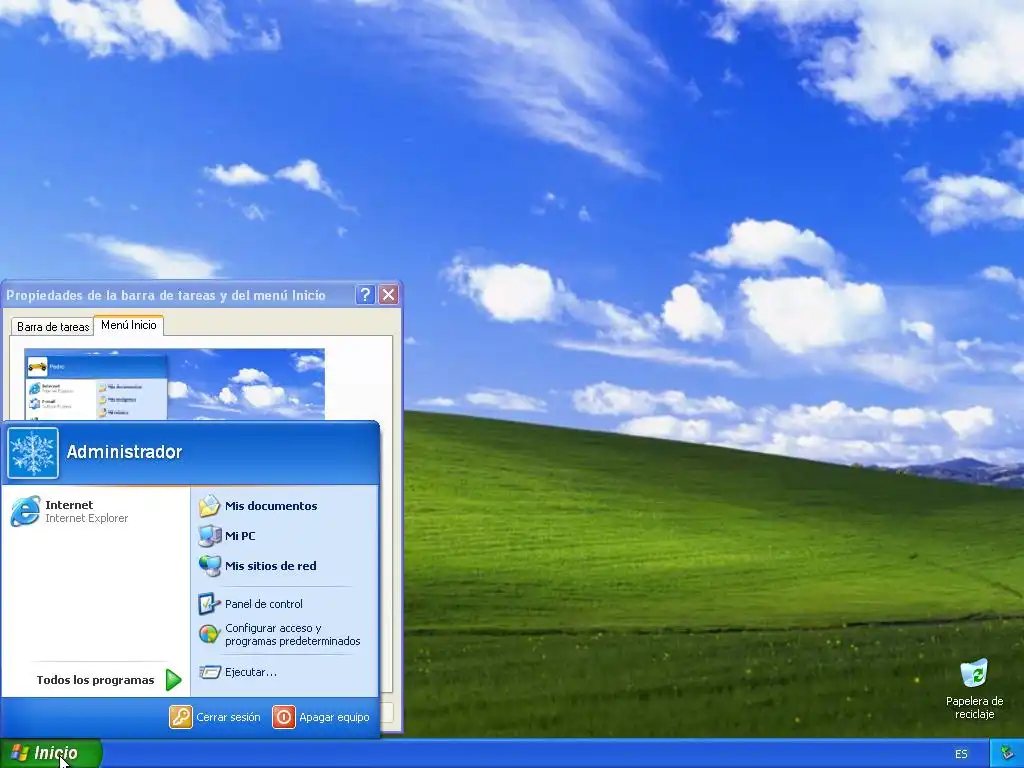Open Mis sitios de red icon
Screen dimensions: 1024x768
click(x=210, y=566)
